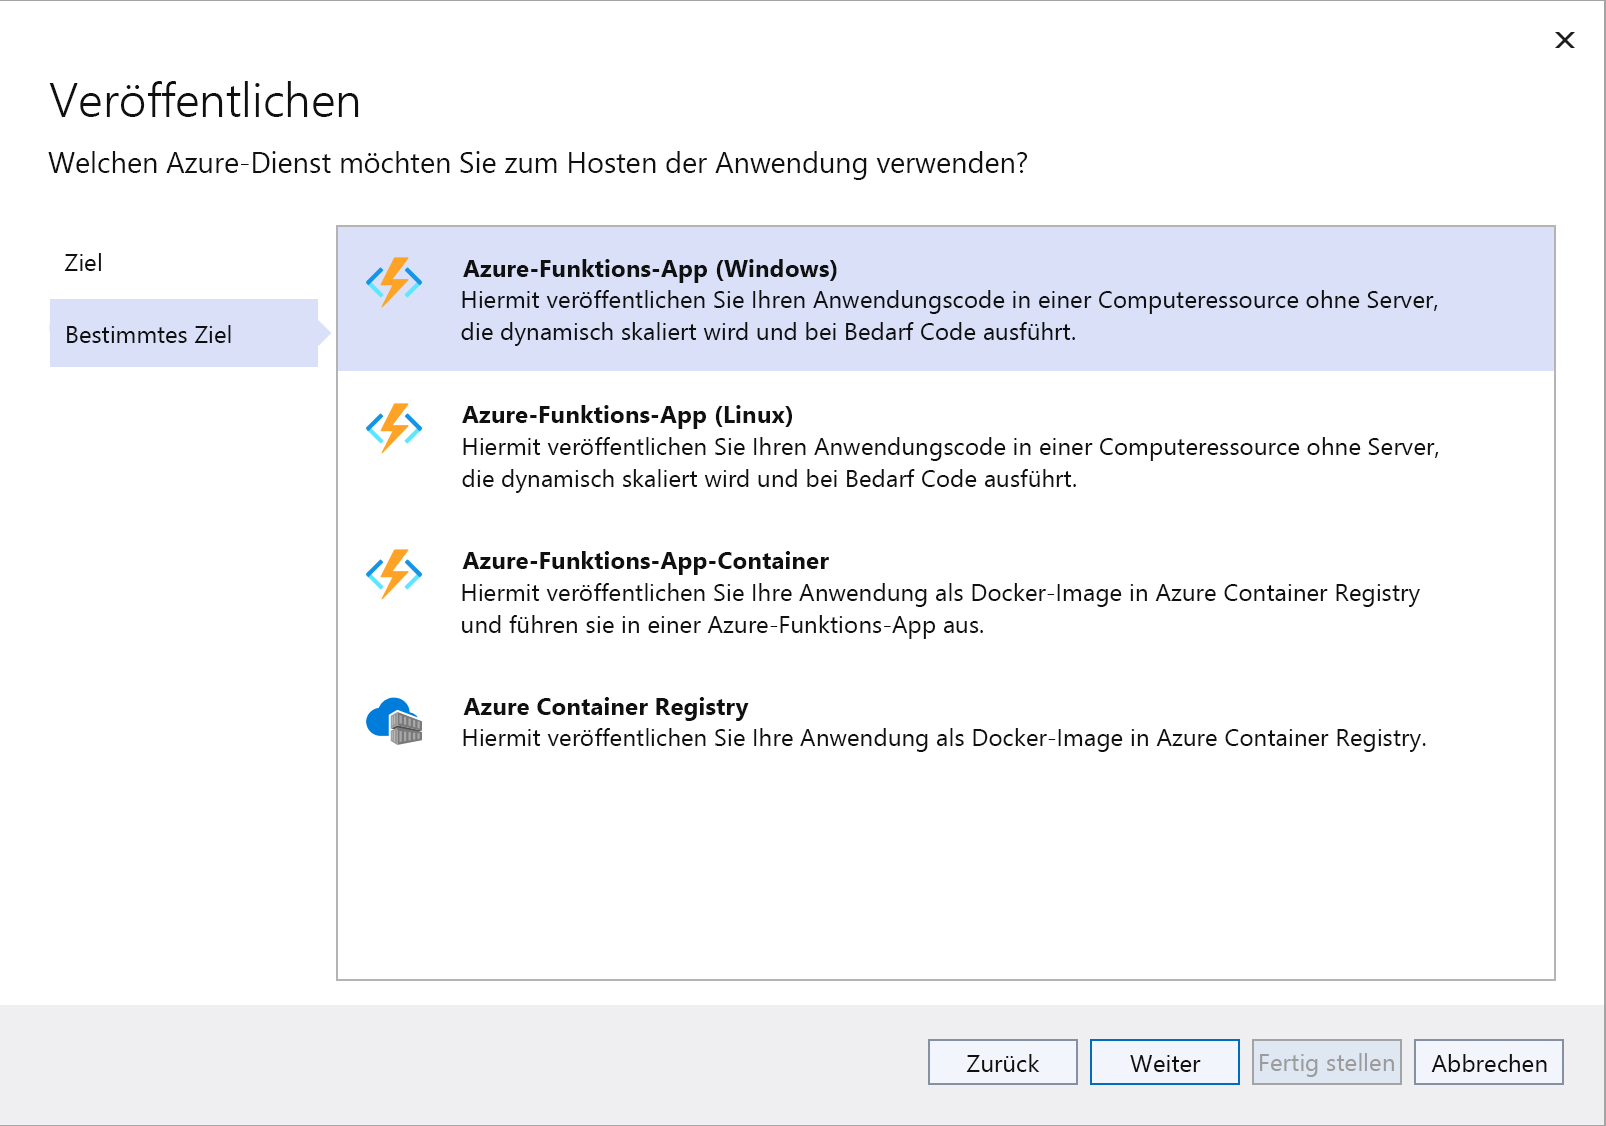
Task: Click the description under Azure-Funktions-App (Windows)
Action: point(950,316)
